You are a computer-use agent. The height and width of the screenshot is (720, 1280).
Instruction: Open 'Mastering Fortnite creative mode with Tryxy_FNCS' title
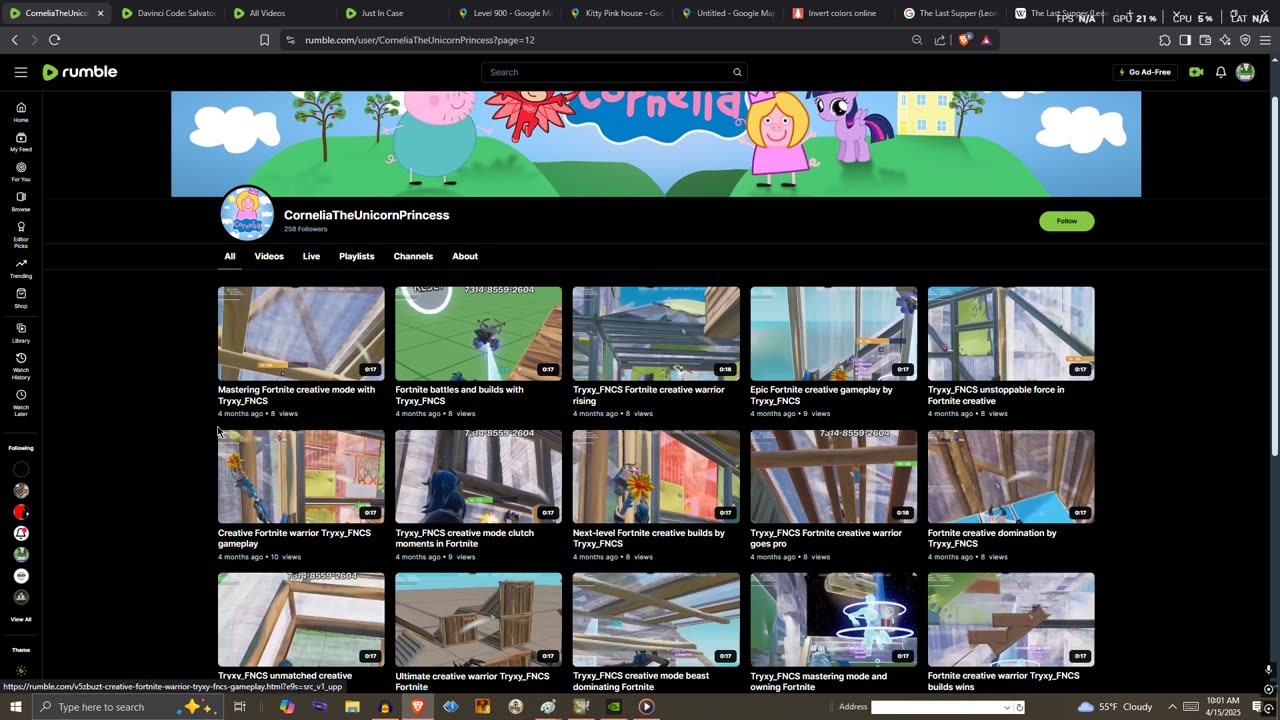point(297,395)
